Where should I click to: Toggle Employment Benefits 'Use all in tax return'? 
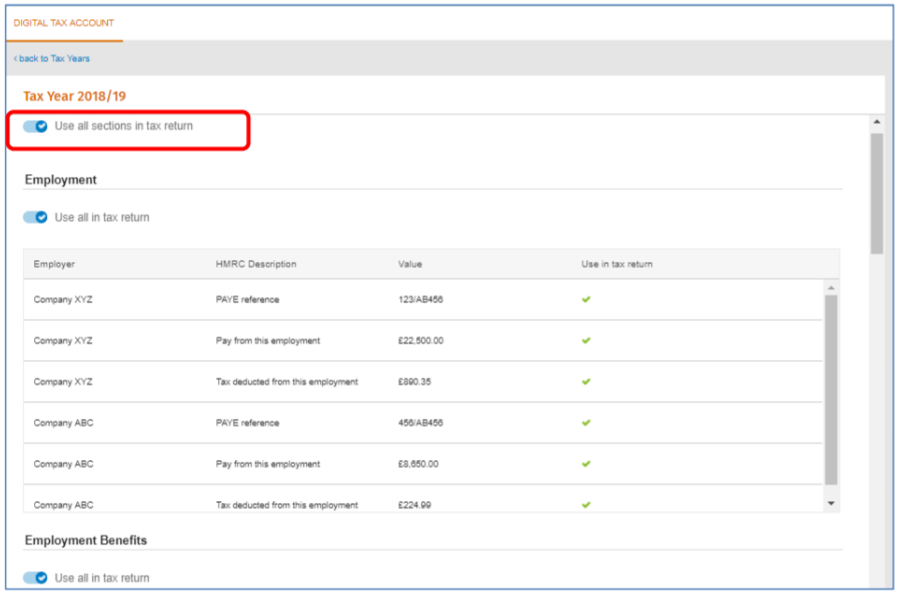35,578
